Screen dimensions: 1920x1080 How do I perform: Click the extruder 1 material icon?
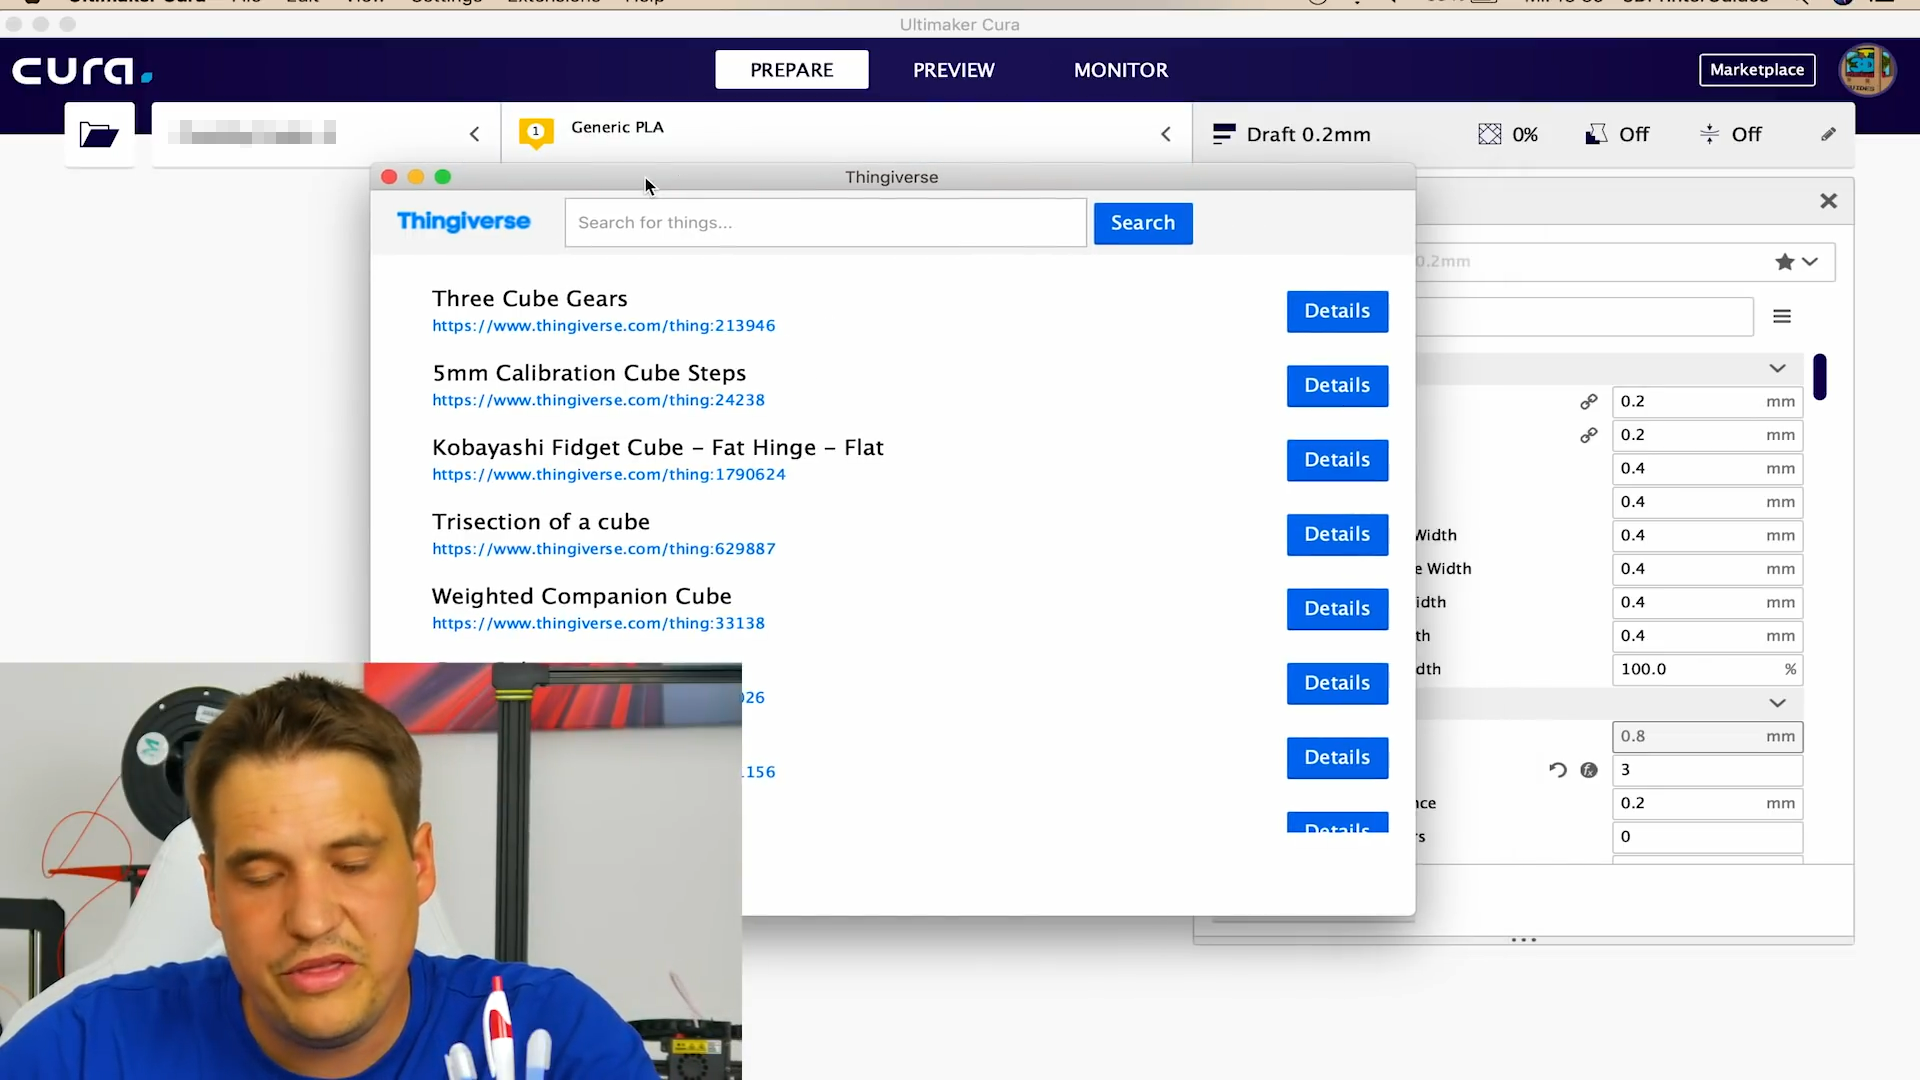(x=536, y=133)
